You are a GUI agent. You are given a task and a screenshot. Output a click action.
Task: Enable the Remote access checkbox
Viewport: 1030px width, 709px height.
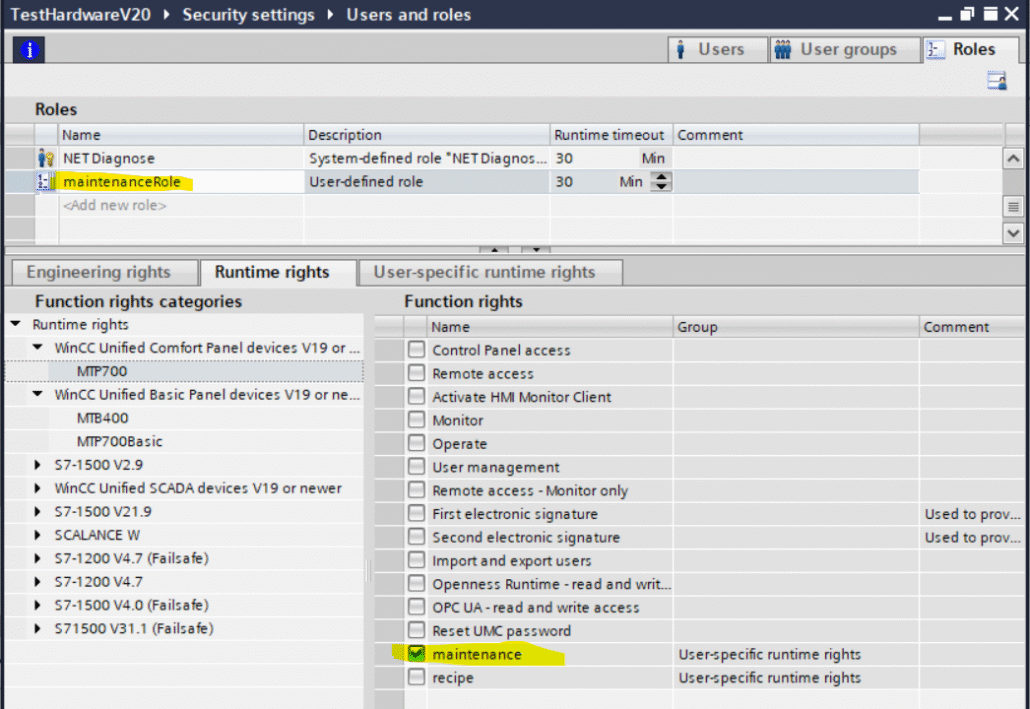(416, 374)
